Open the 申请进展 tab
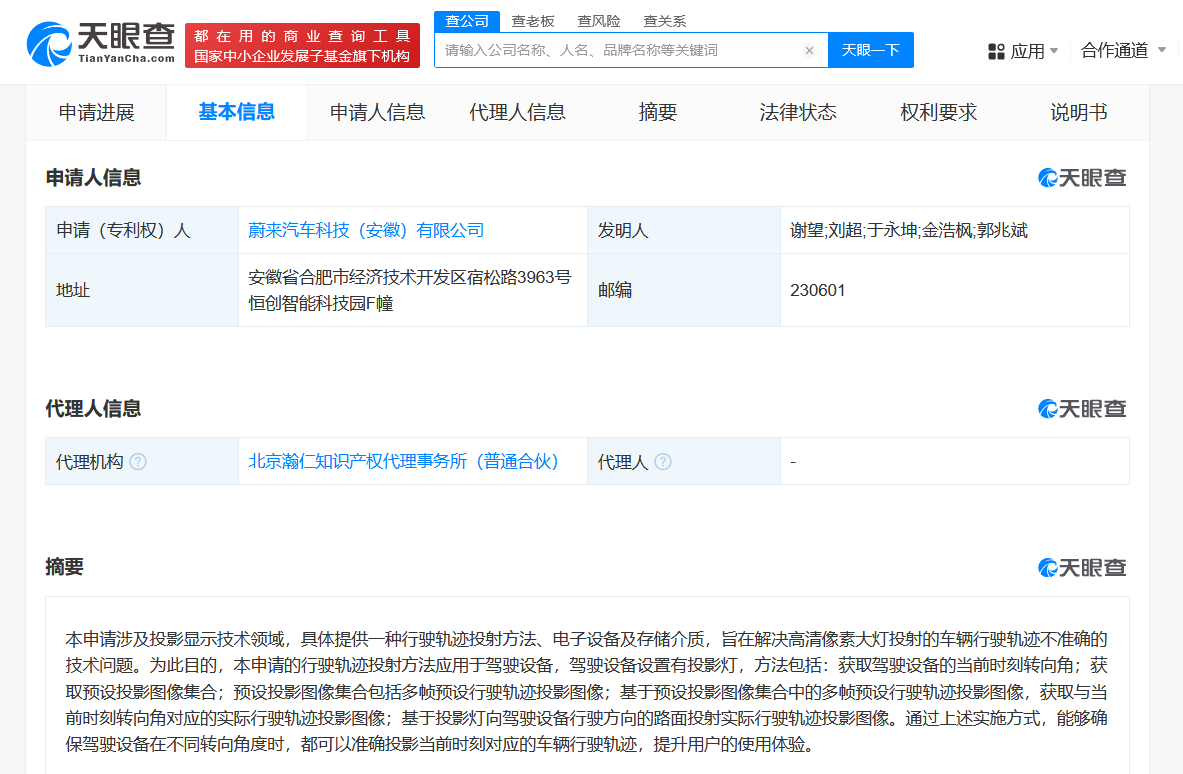The height and width of the screenshot is (774, 1183). [96, 113]
